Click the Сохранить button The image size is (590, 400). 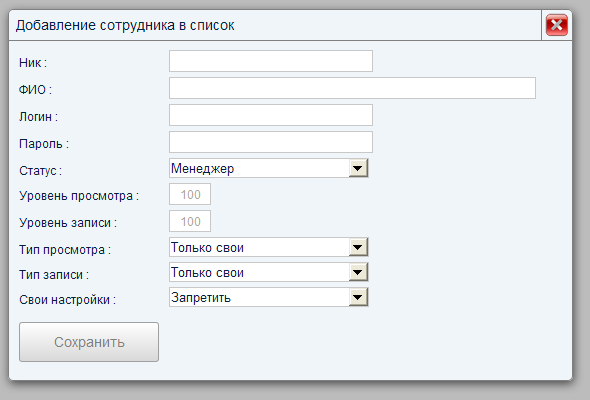point(89,342)
